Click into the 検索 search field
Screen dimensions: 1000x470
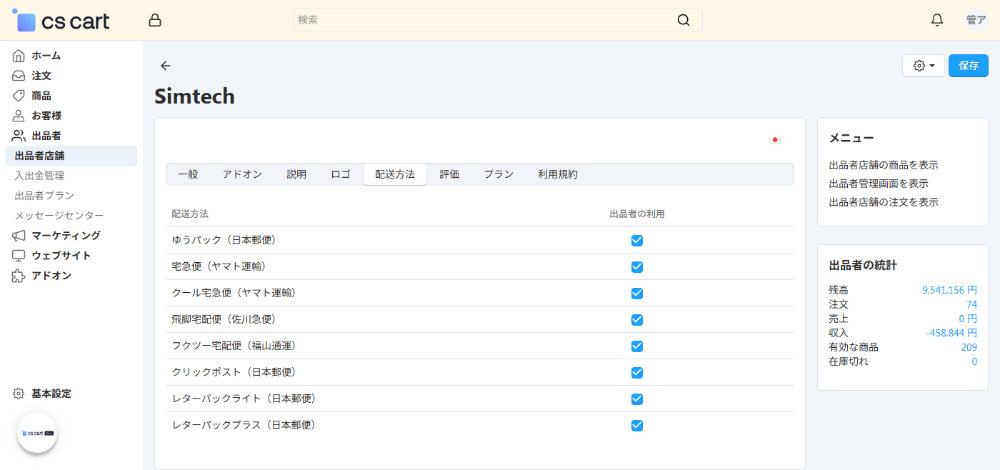click(x=480, y=20)
